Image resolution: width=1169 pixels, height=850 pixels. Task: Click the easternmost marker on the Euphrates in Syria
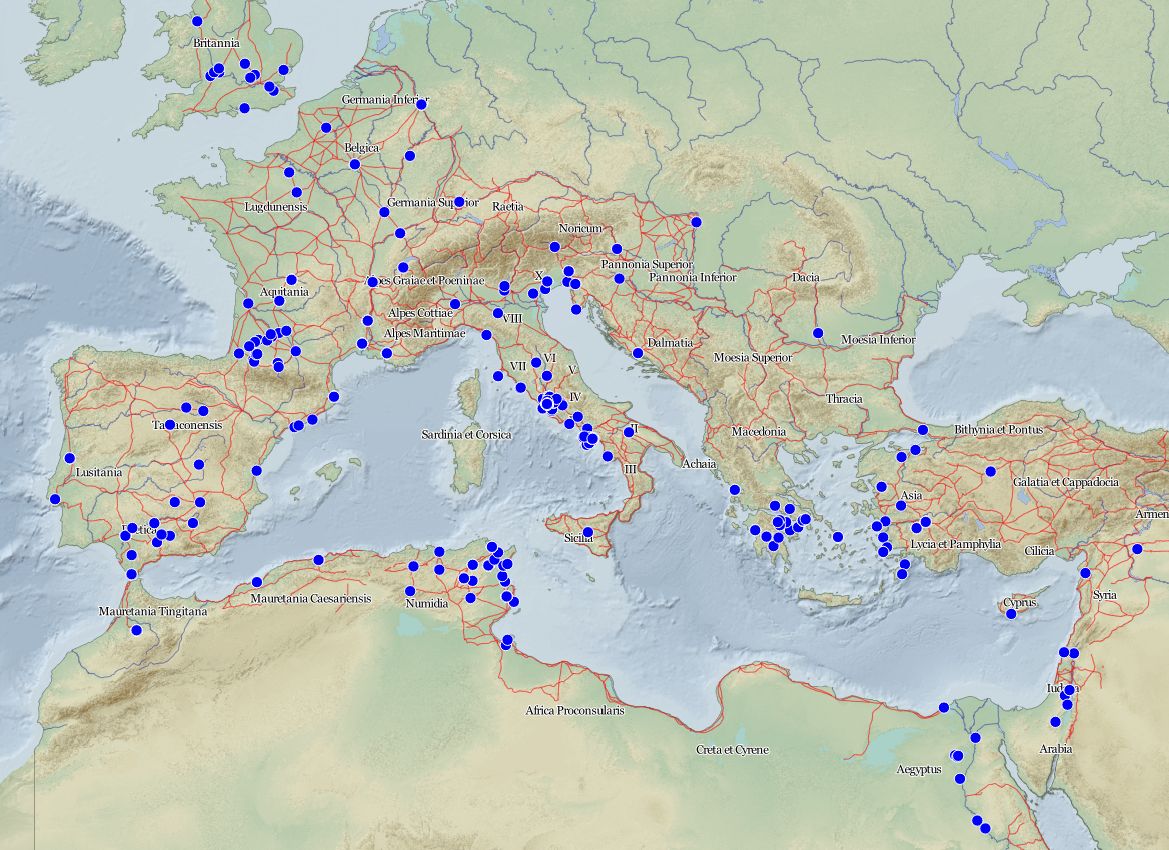(1138, 548)
